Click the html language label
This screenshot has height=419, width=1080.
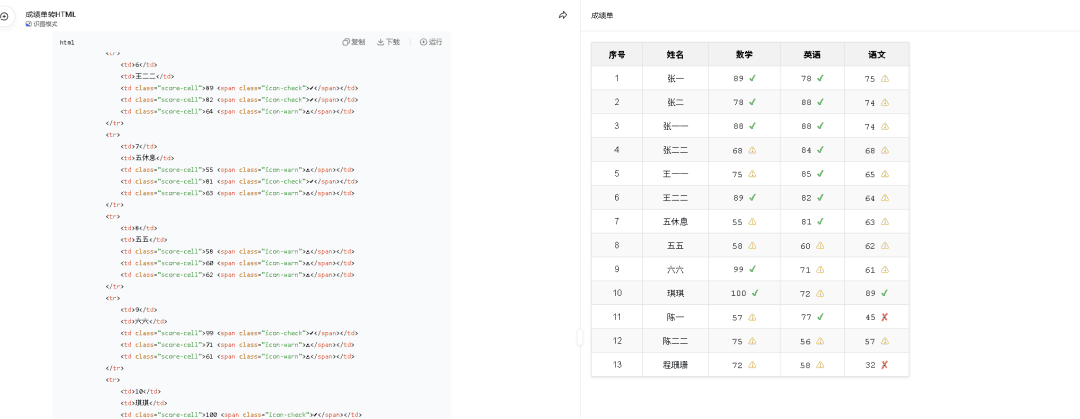(x=67, y=43)
